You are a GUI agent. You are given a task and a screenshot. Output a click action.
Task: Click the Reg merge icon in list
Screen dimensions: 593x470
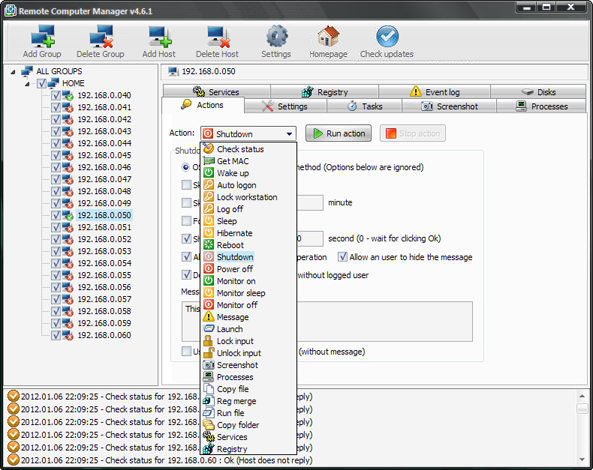[208, 401]
